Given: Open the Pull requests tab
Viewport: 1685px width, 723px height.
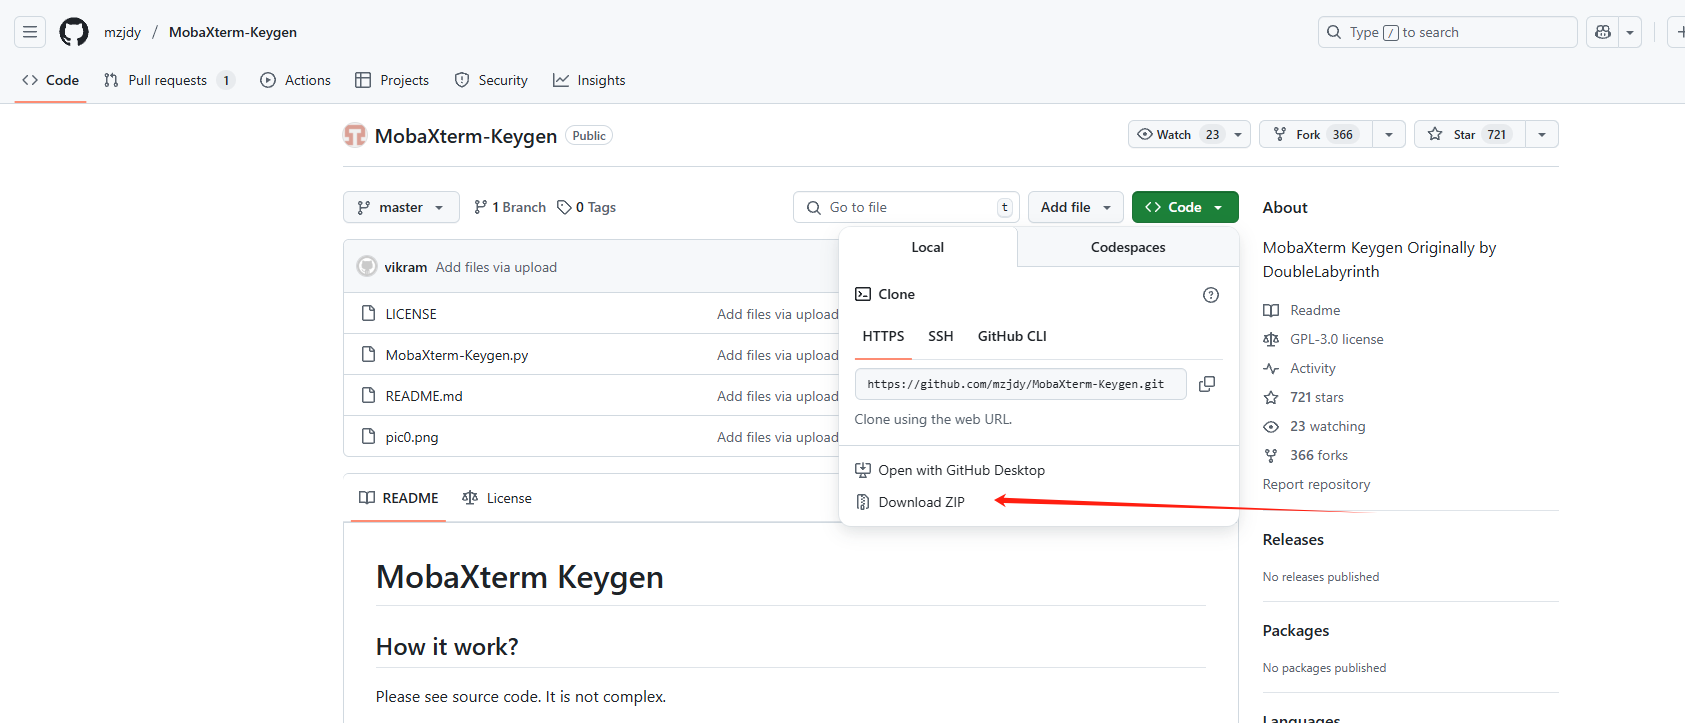Looking at the screenshot, I should 168,80.
